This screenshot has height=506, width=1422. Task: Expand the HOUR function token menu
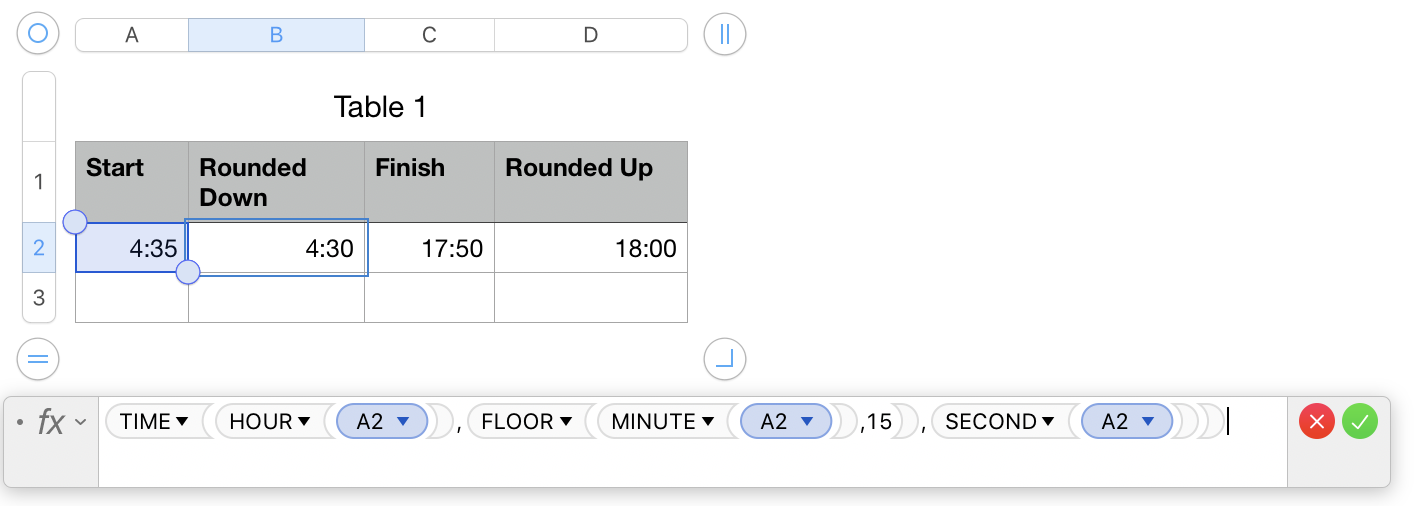(x=304, y=422)
